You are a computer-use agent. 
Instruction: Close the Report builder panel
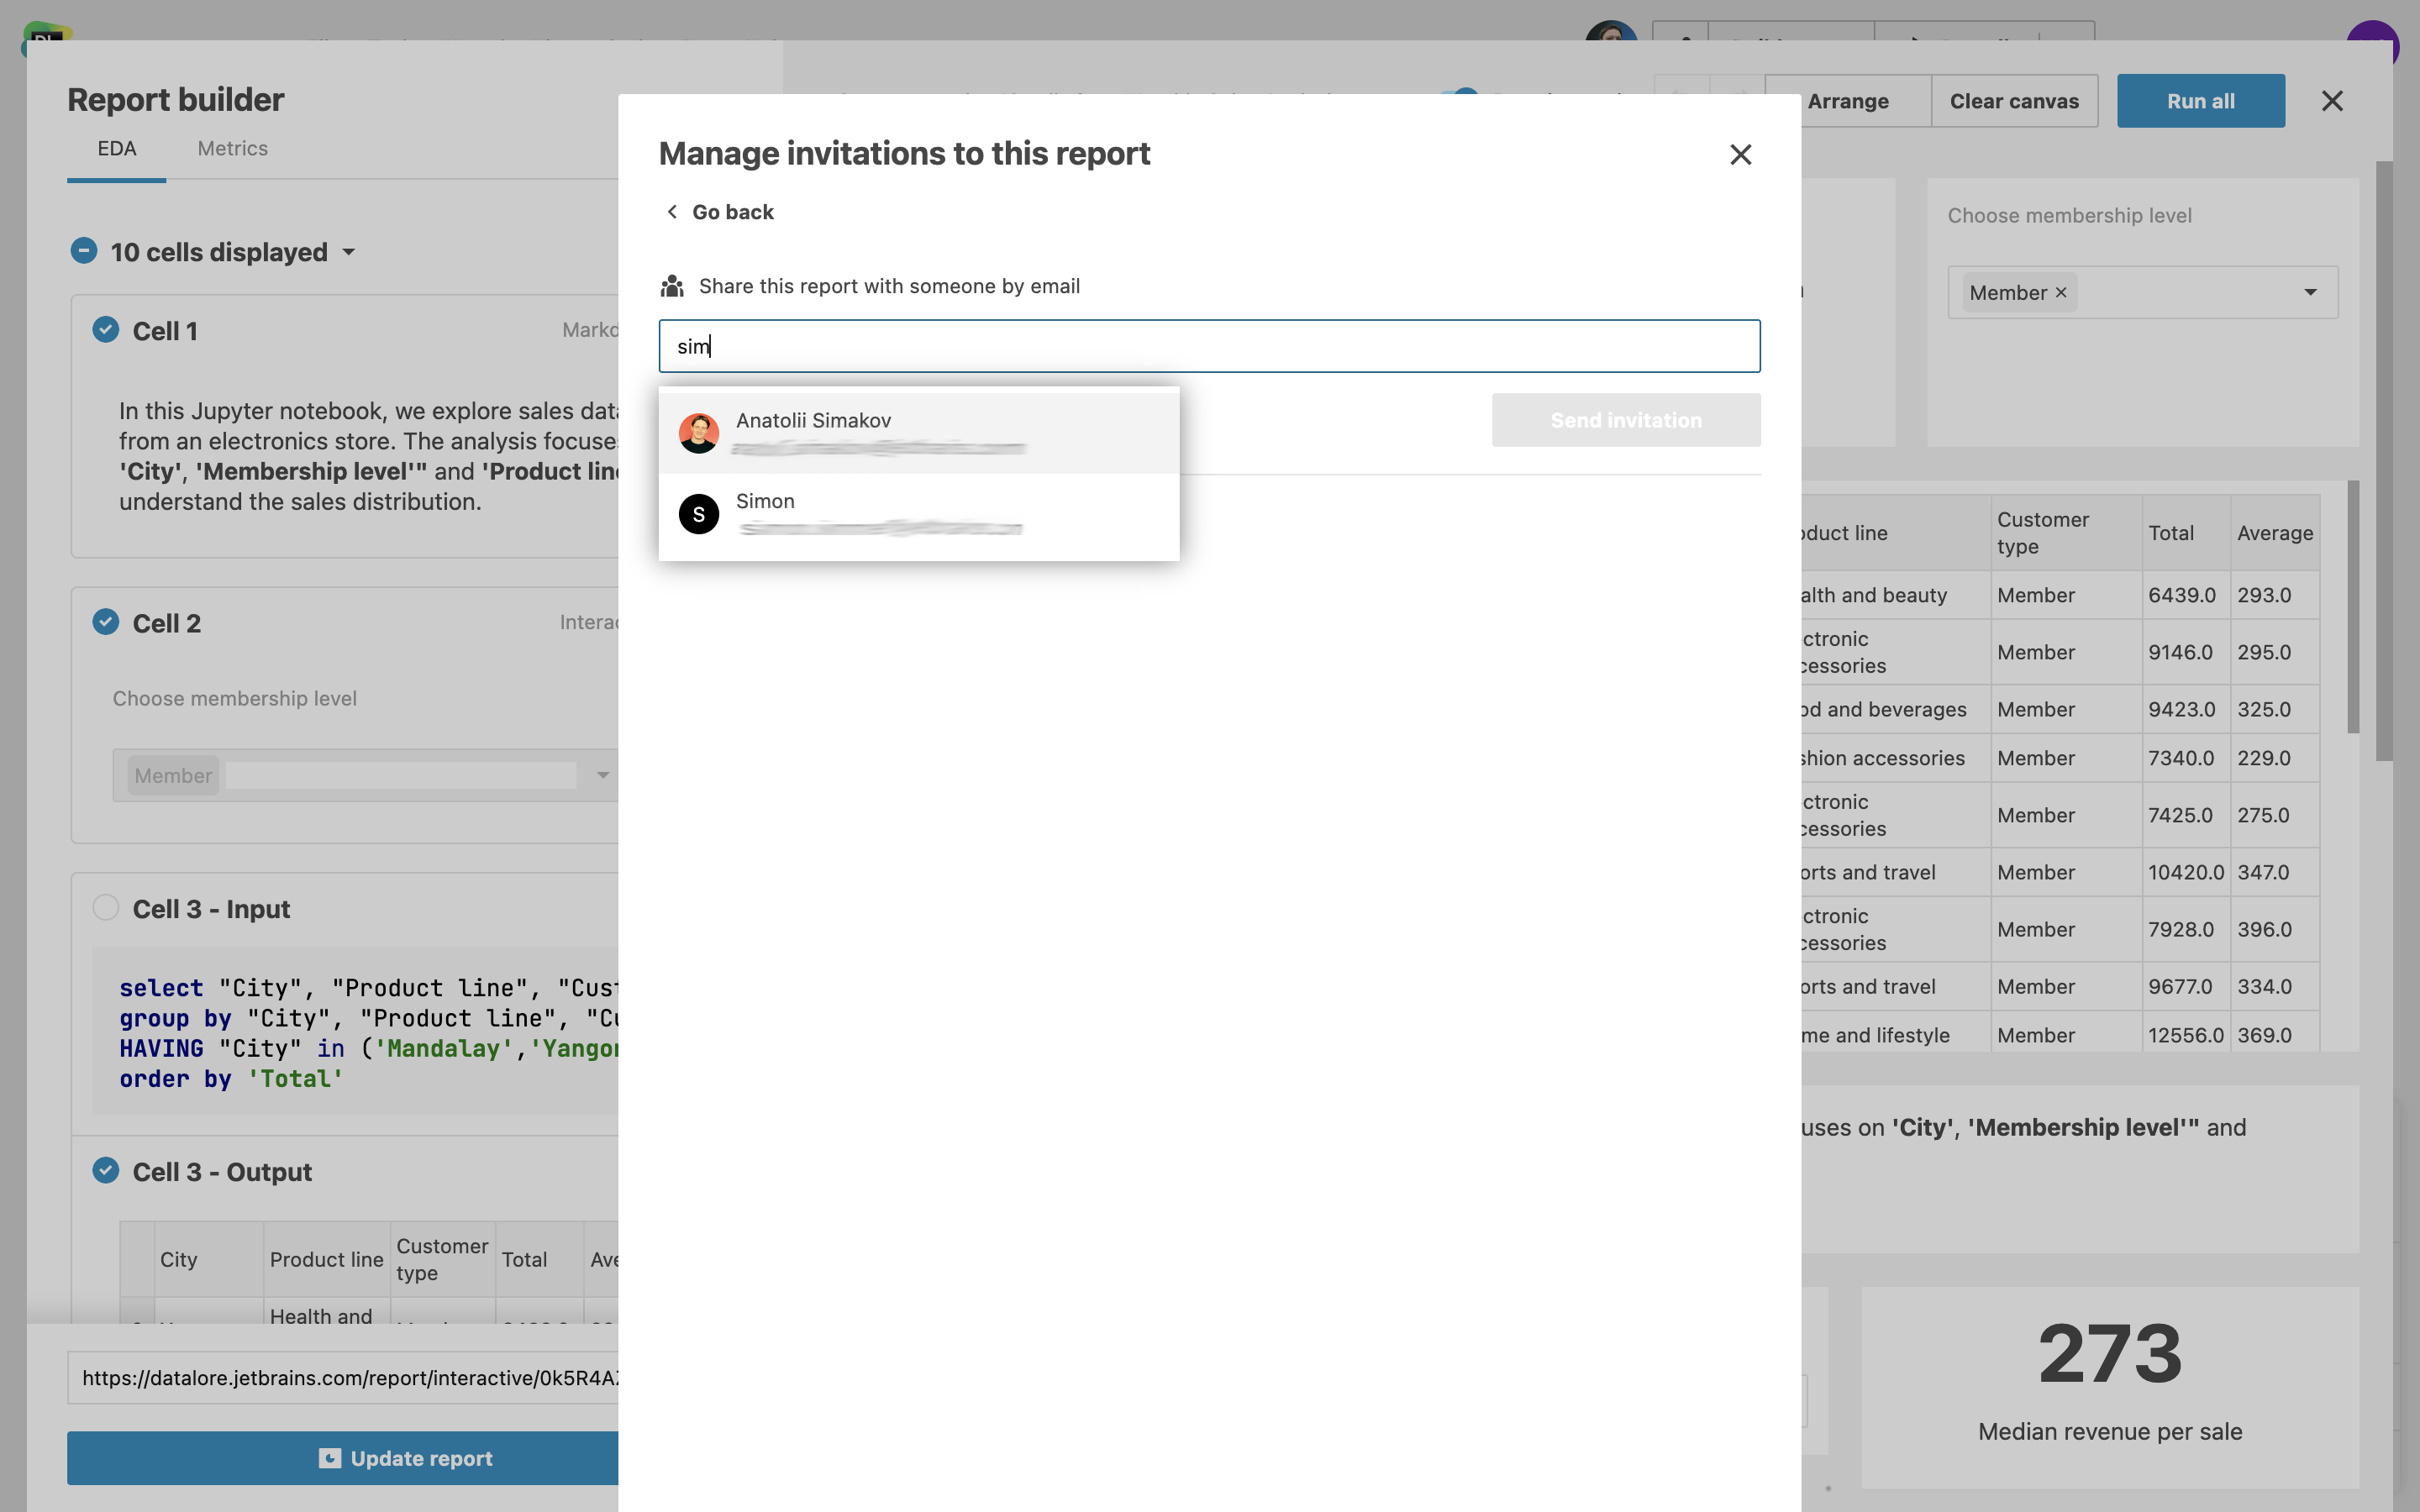point(2331,101)
